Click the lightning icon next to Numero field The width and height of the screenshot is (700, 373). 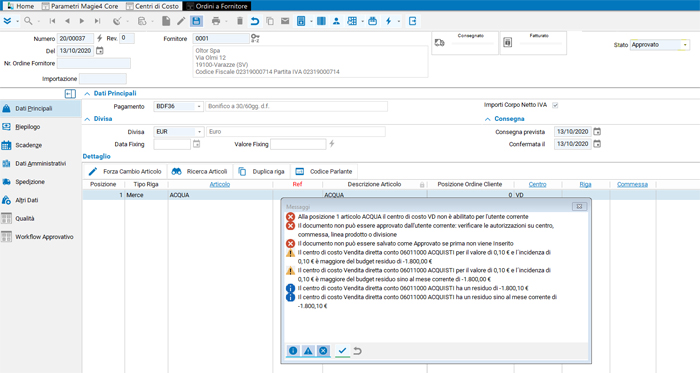(100, 38)
